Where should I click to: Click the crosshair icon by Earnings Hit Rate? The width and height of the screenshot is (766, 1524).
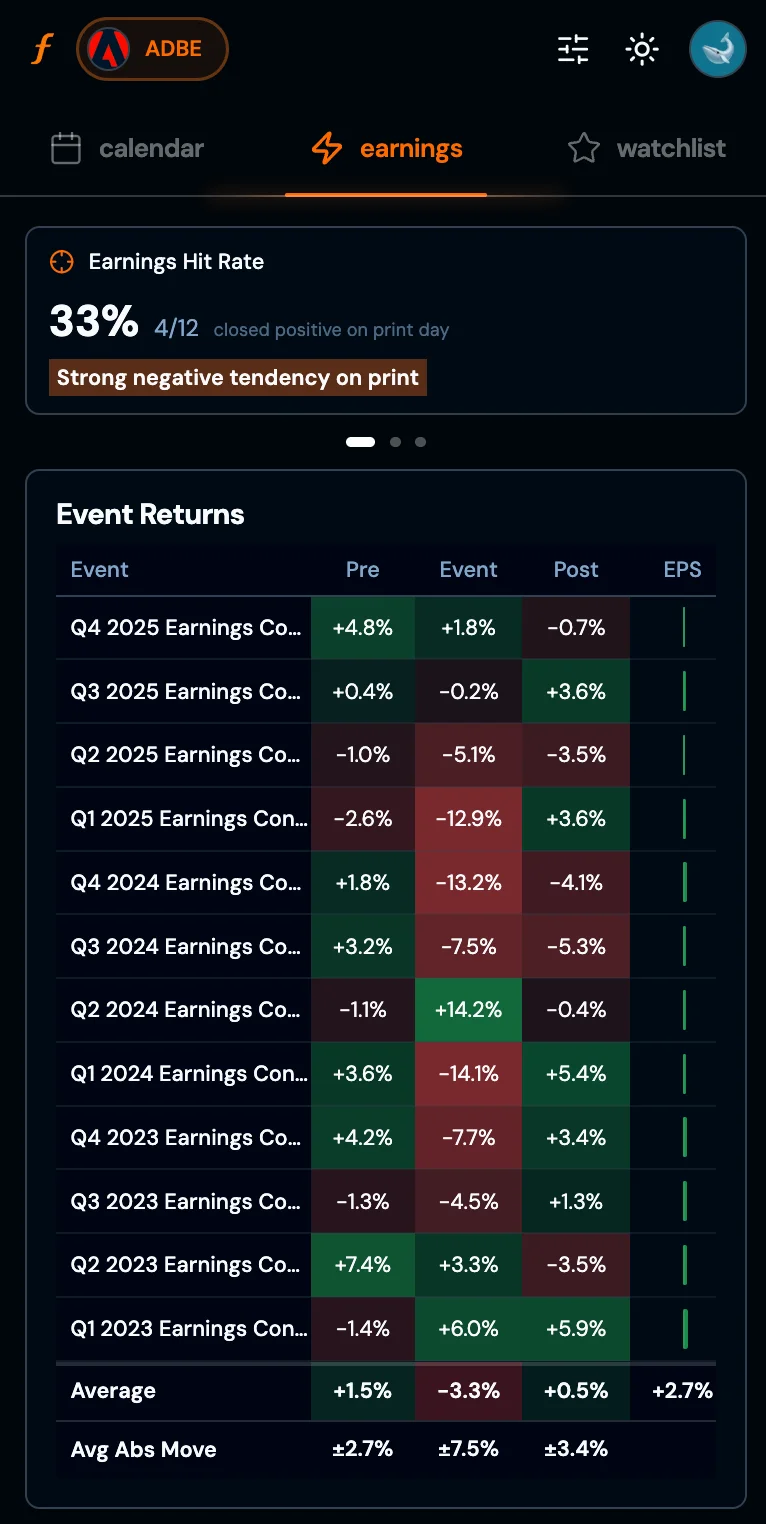pyautogui.click(x=62, y=261)
